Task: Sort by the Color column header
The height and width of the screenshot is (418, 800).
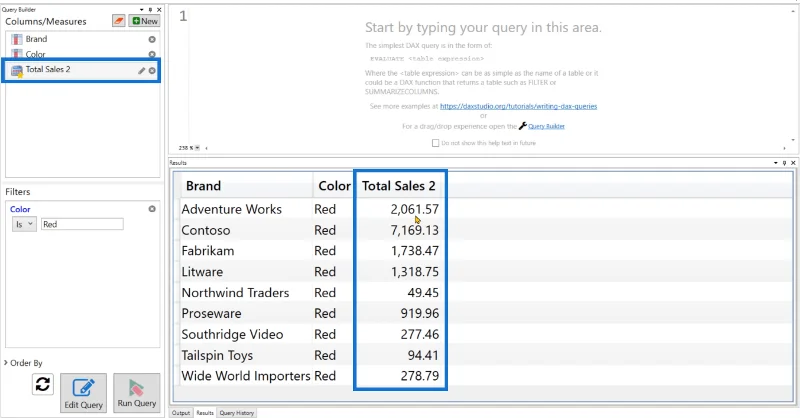Action: click(334, 186)
